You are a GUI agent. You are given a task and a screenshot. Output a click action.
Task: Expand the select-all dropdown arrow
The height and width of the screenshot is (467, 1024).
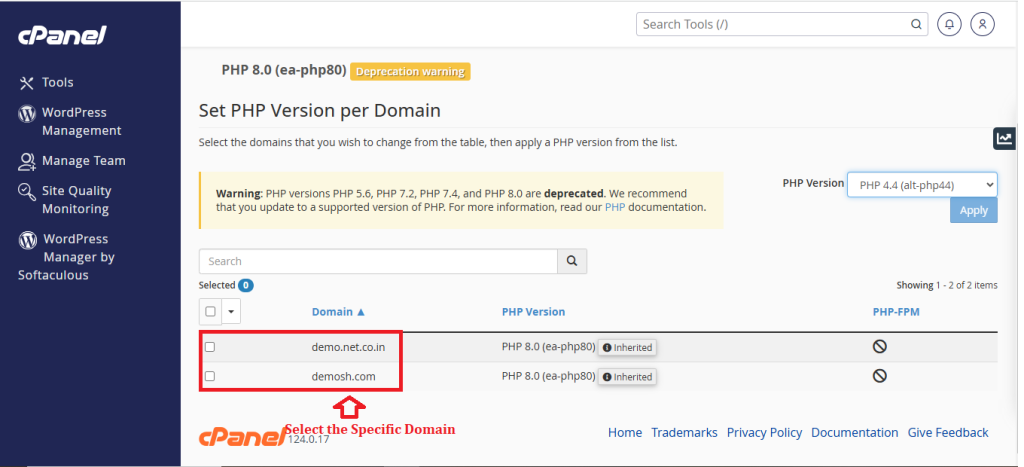coord(231,312)
